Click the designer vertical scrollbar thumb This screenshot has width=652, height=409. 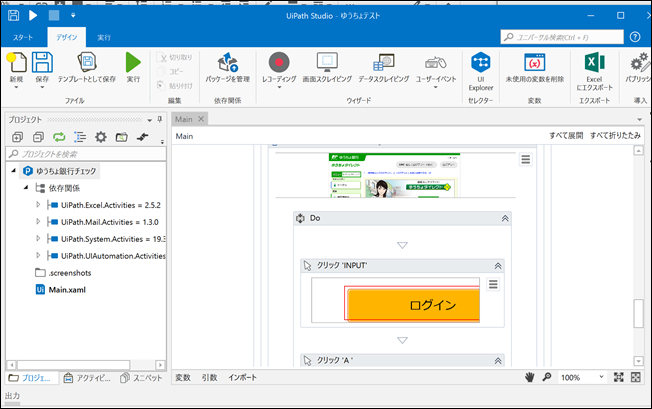638,313
